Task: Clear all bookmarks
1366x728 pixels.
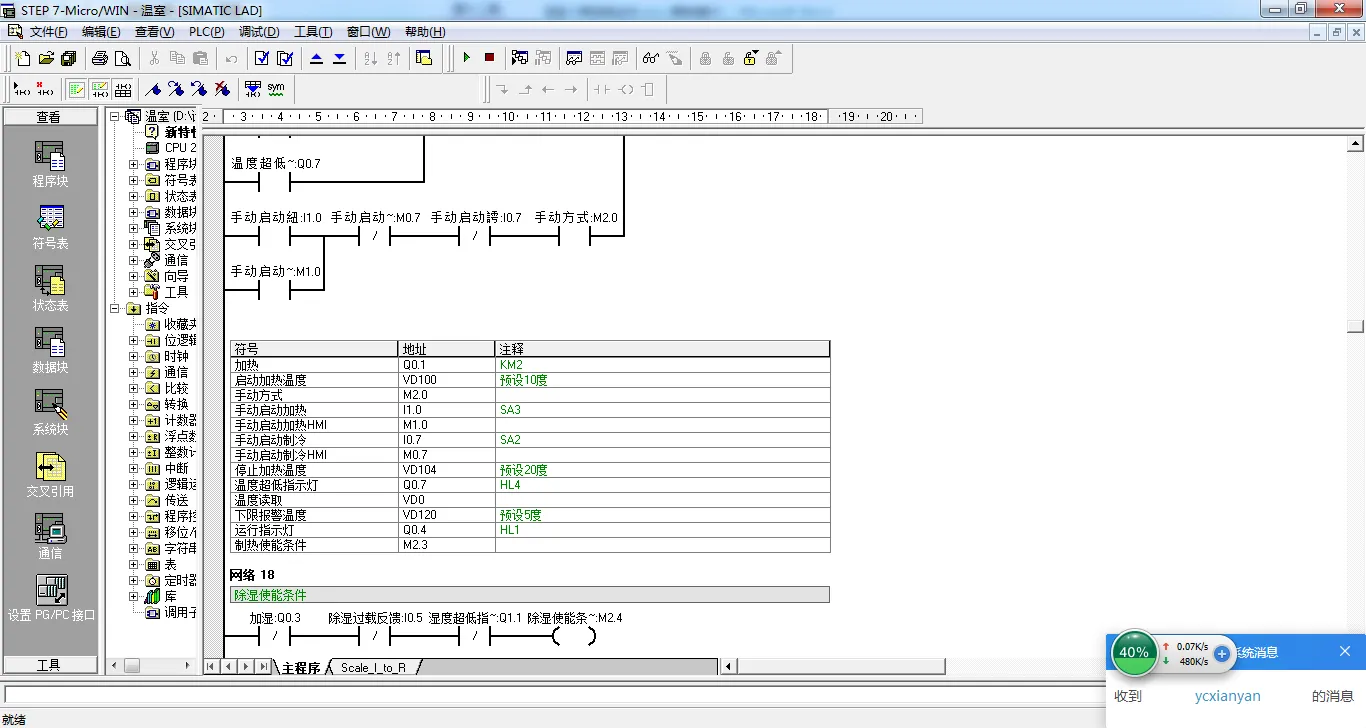Action: 222,89
